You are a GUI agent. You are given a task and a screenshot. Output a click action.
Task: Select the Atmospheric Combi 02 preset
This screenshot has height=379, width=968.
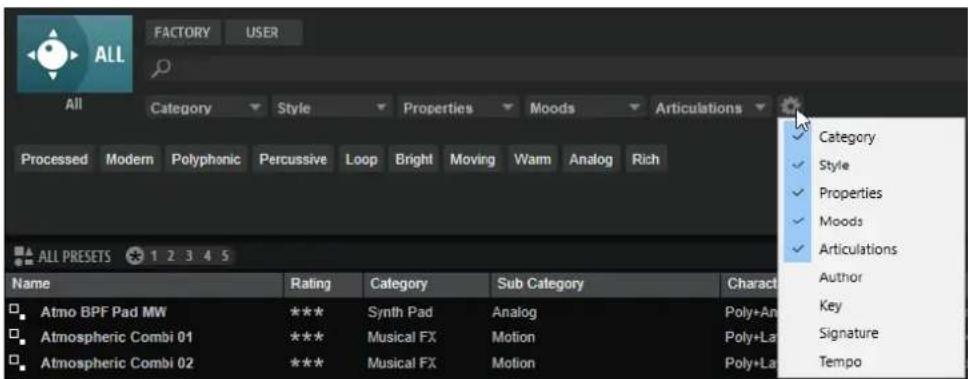click(117, 362)
